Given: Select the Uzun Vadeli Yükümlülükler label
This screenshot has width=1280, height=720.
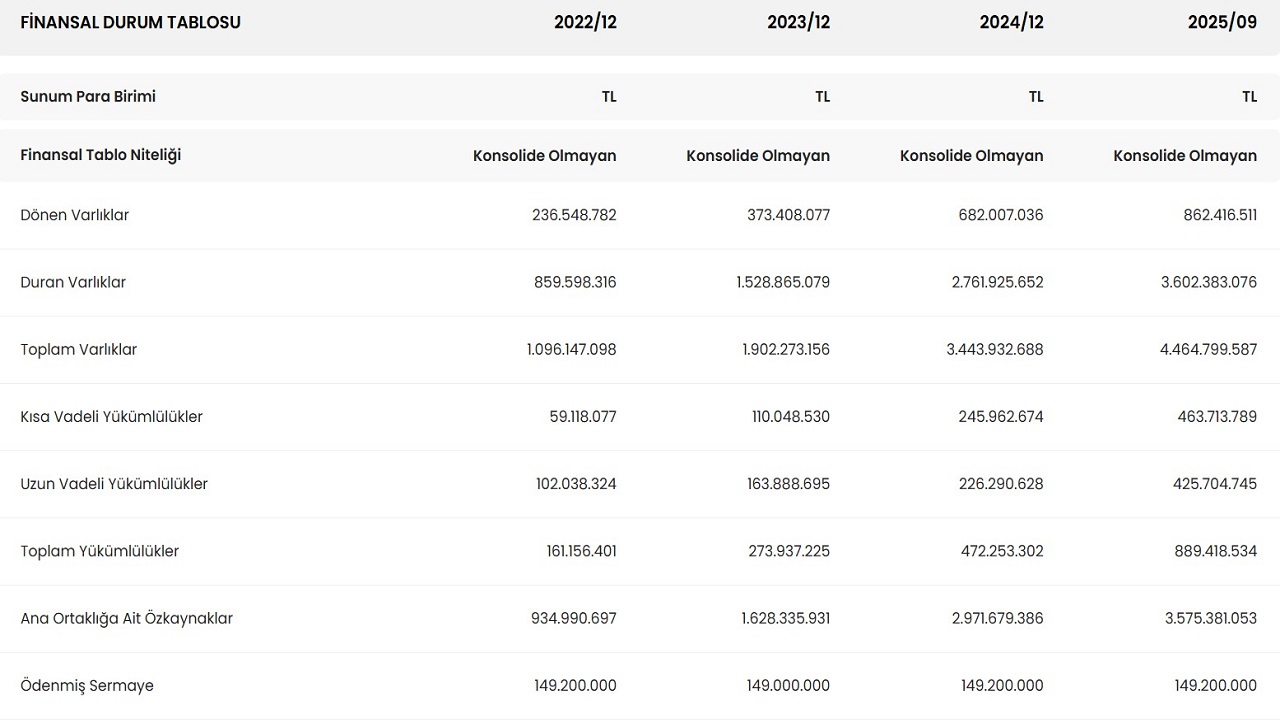Looking at the screenshot, I should (114, 484).
